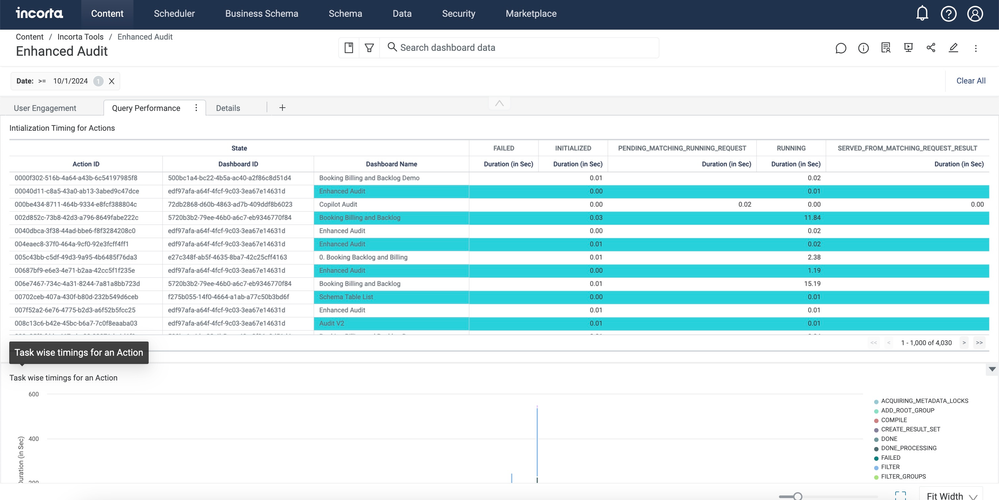Switch to the Details tab

[228, 108]
